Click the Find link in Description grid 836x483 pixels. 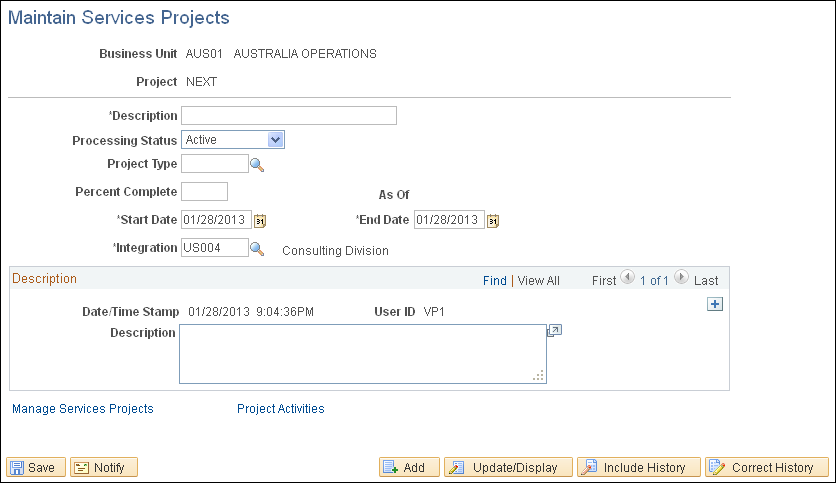pos(494,281)
